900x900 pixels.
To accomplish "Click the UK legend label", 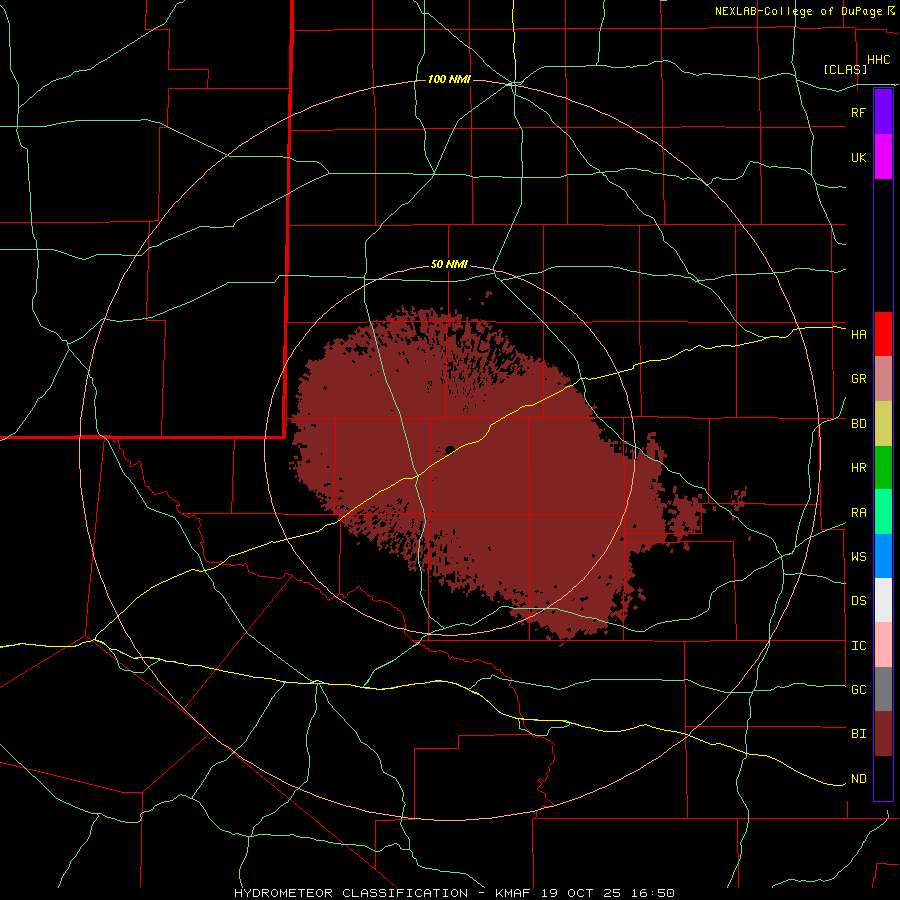I will click(x=859, y=157).
